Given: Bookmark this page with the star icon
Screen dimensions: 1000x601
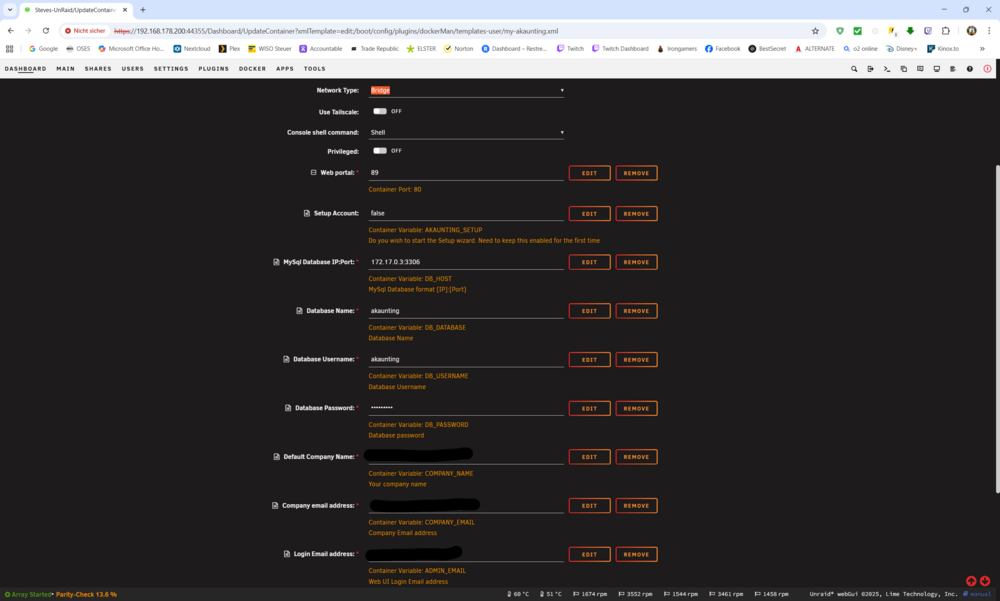Looking at the screenshot, I should (815, 31).
